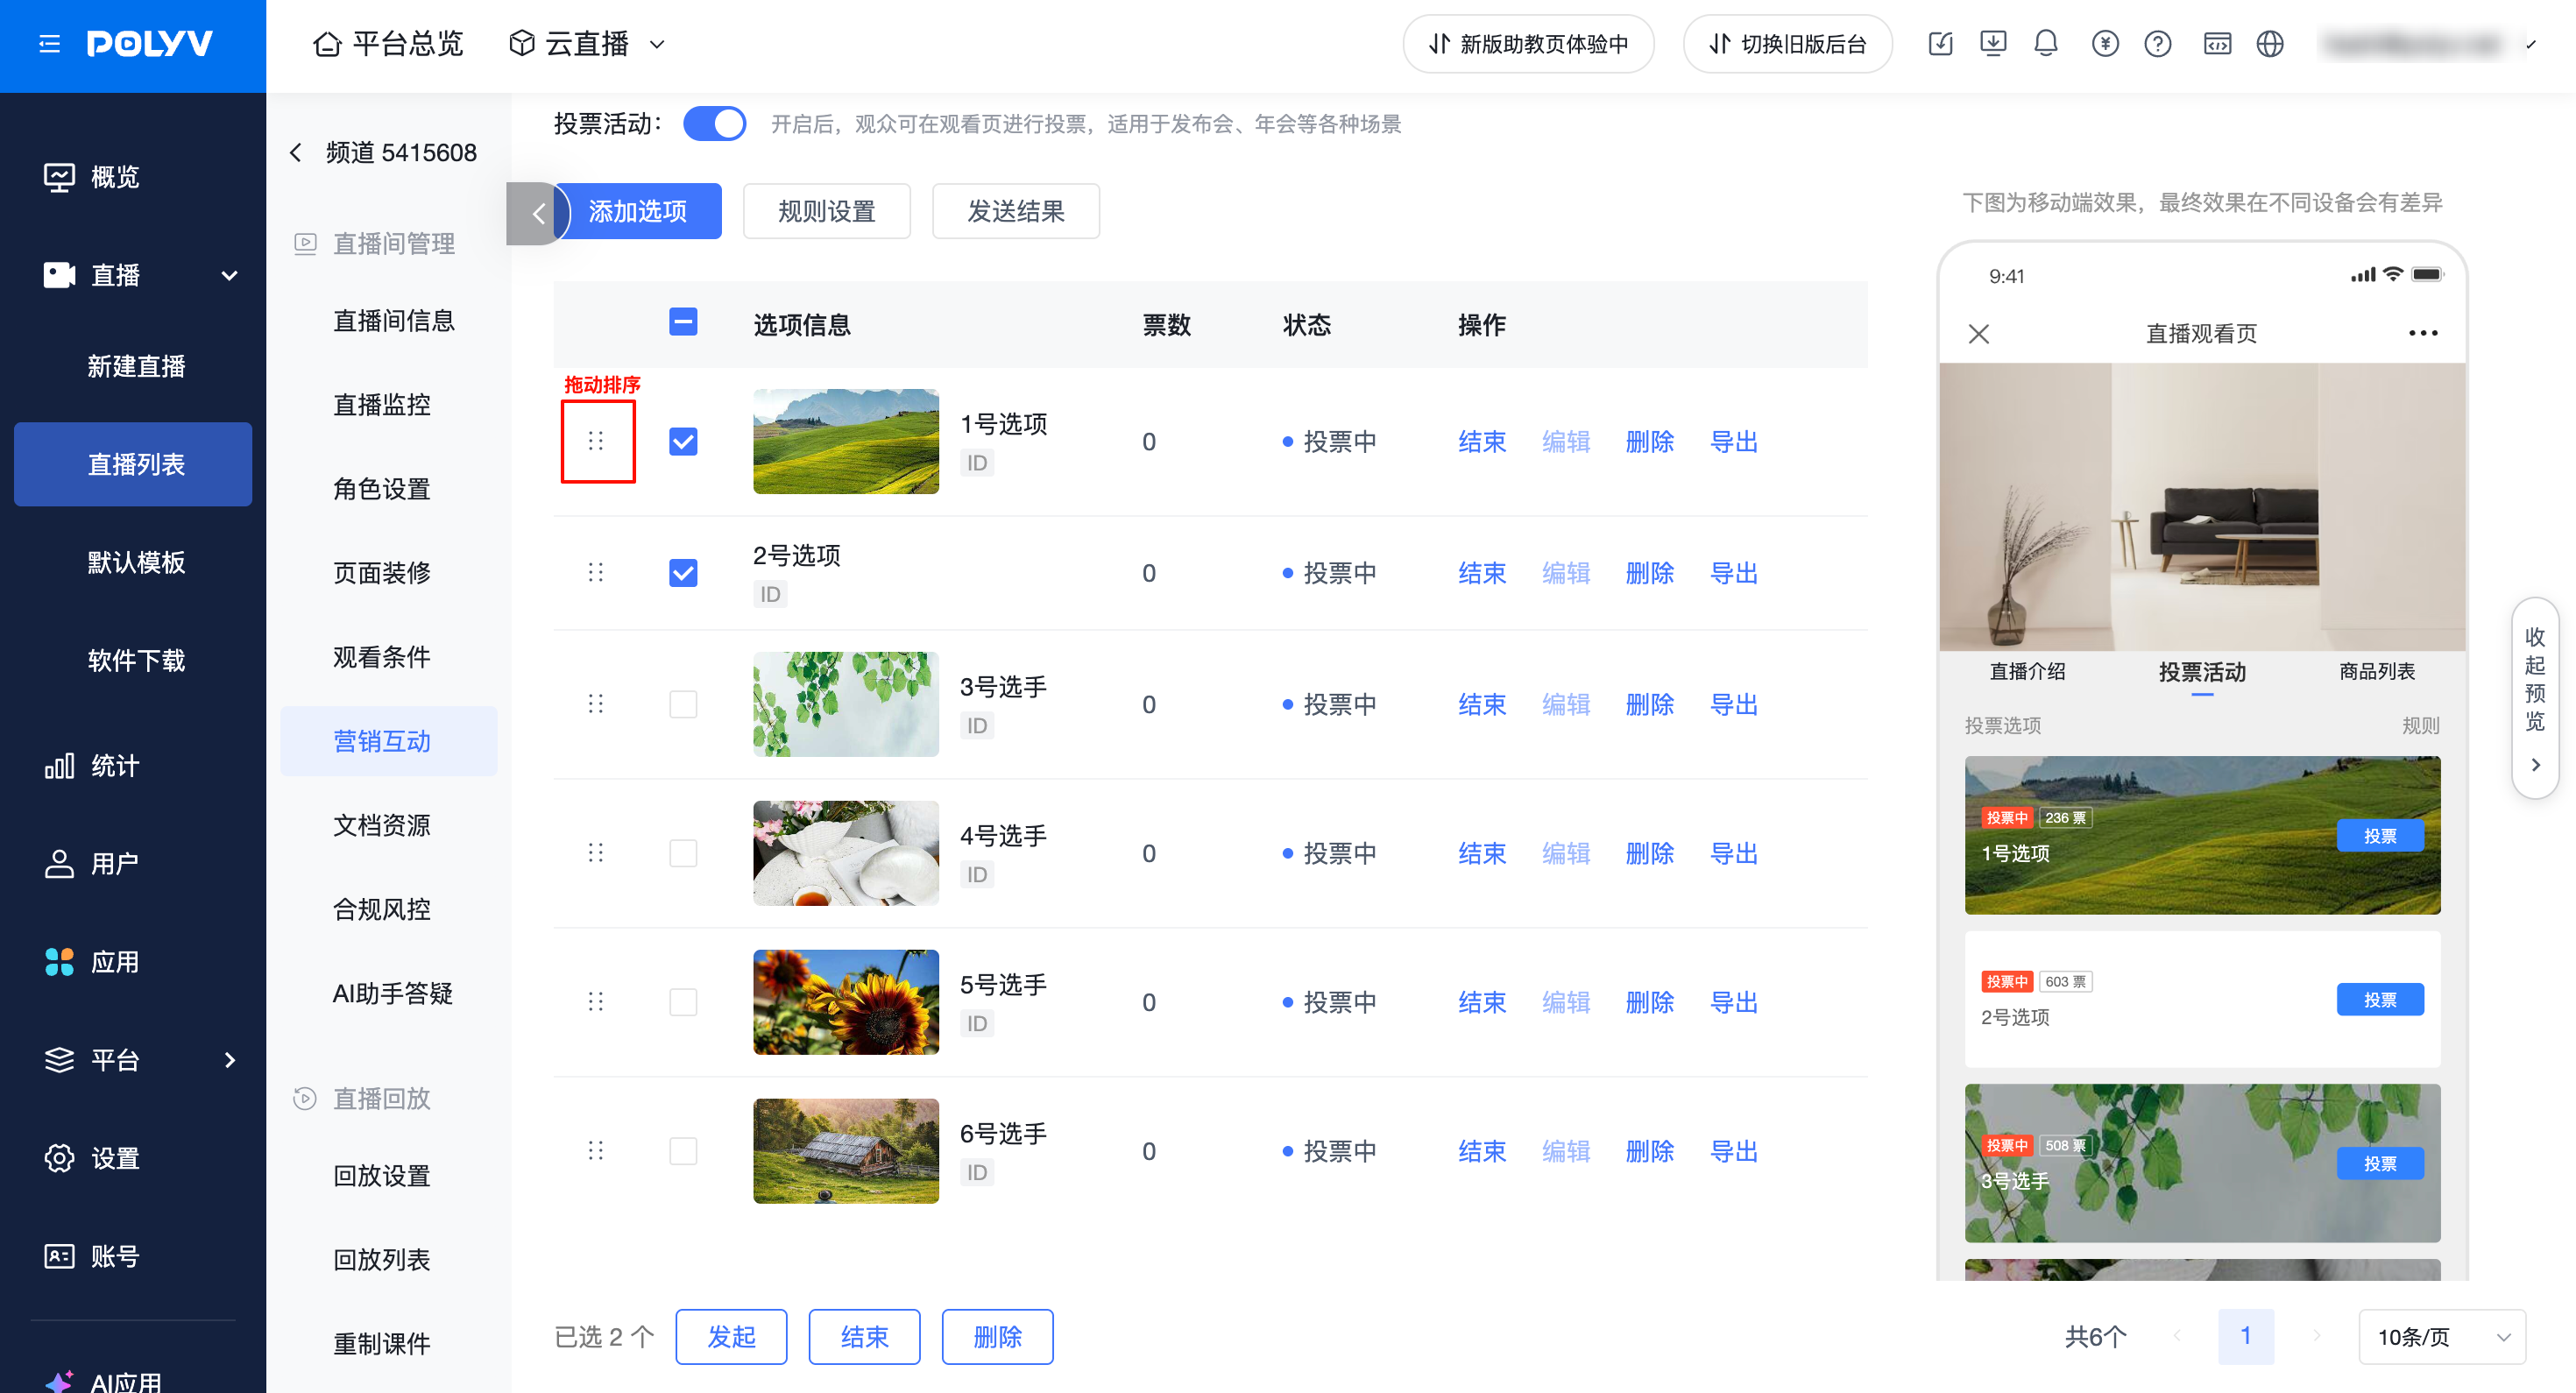Go to page 1 in the pagination
Viewport: 2576px width, 1393px height.
2246,1336
